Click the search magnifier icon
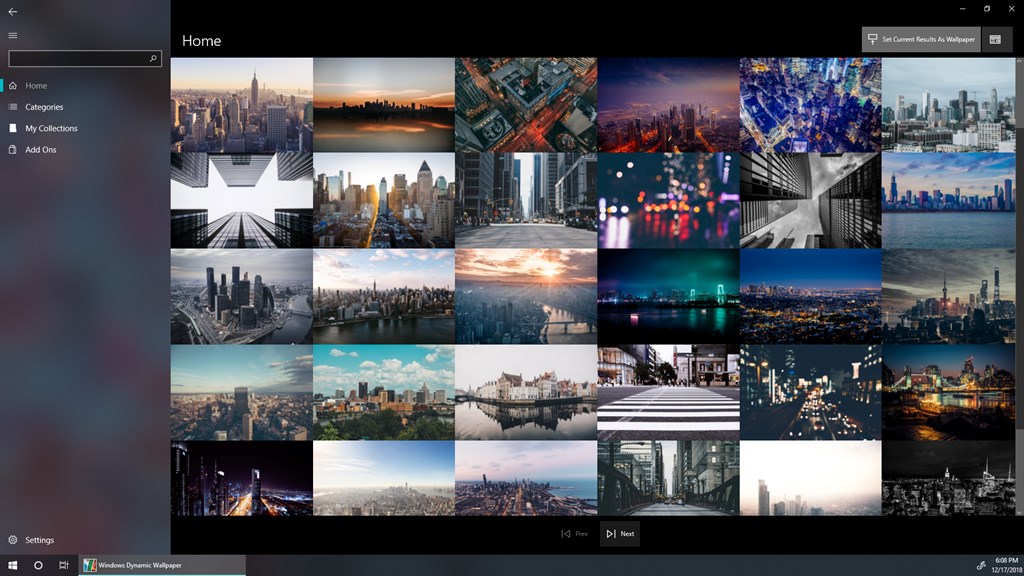 pos(153,58)
